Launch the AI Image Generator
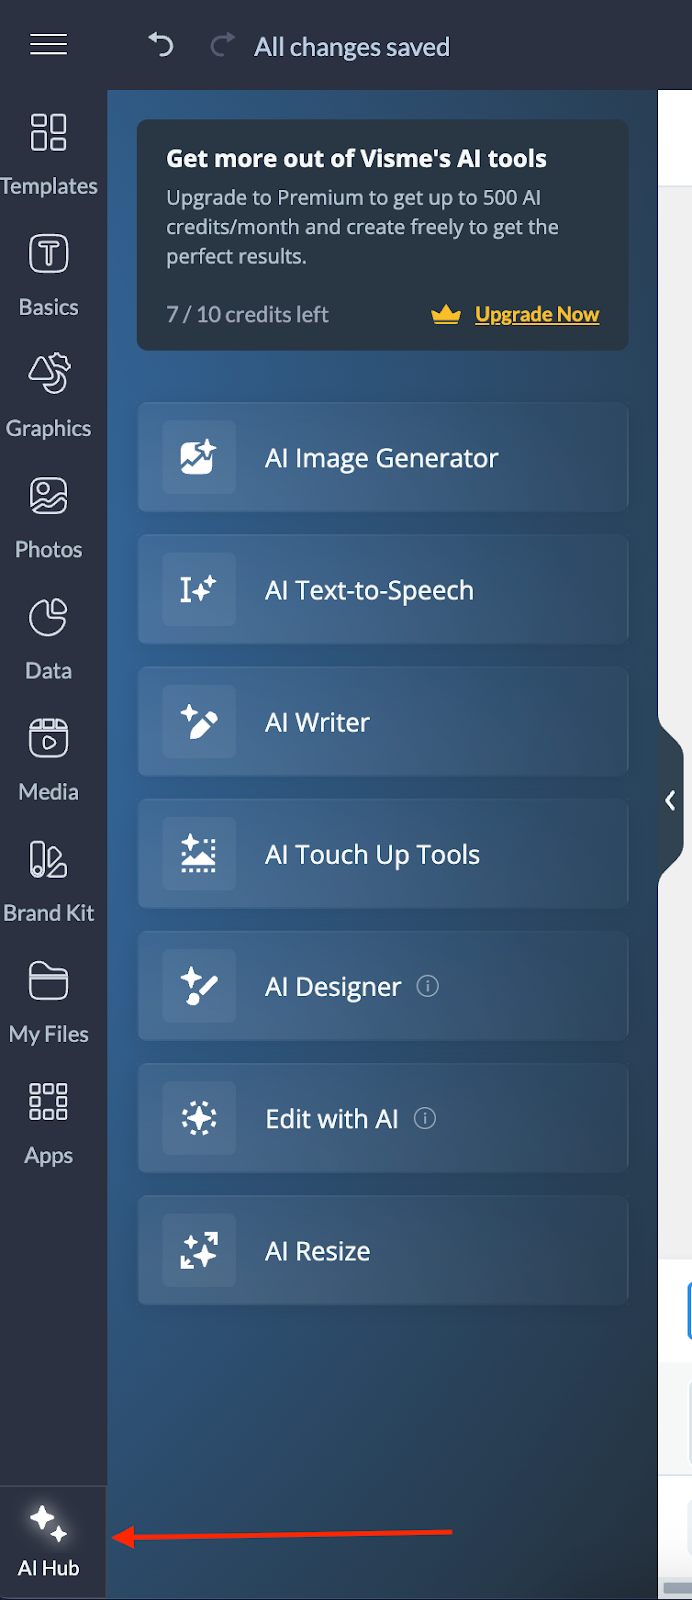Screen dimensions: 692x1600 [x=383, y=457]
